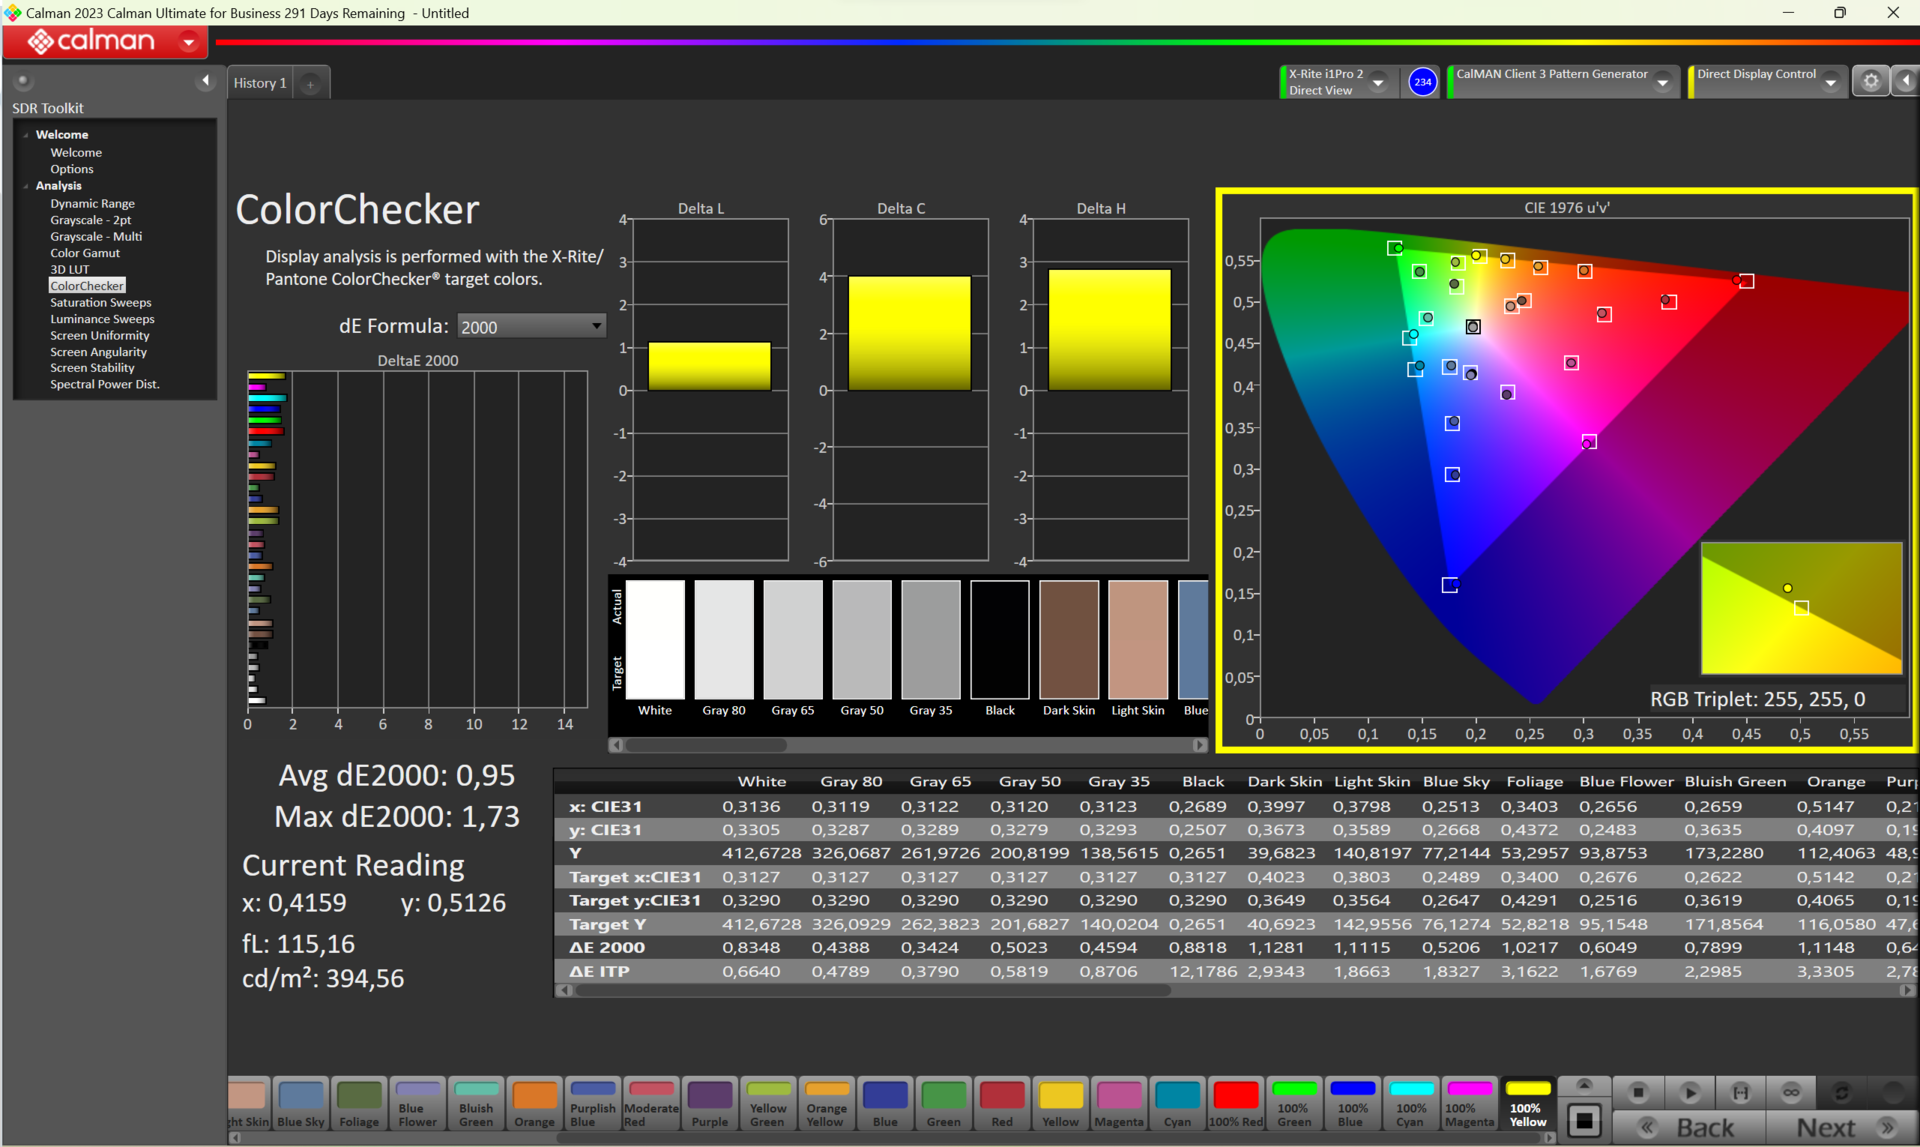Open the settings gear icon
This screenshot has height=1147, width=1920.
(1871, 81)
